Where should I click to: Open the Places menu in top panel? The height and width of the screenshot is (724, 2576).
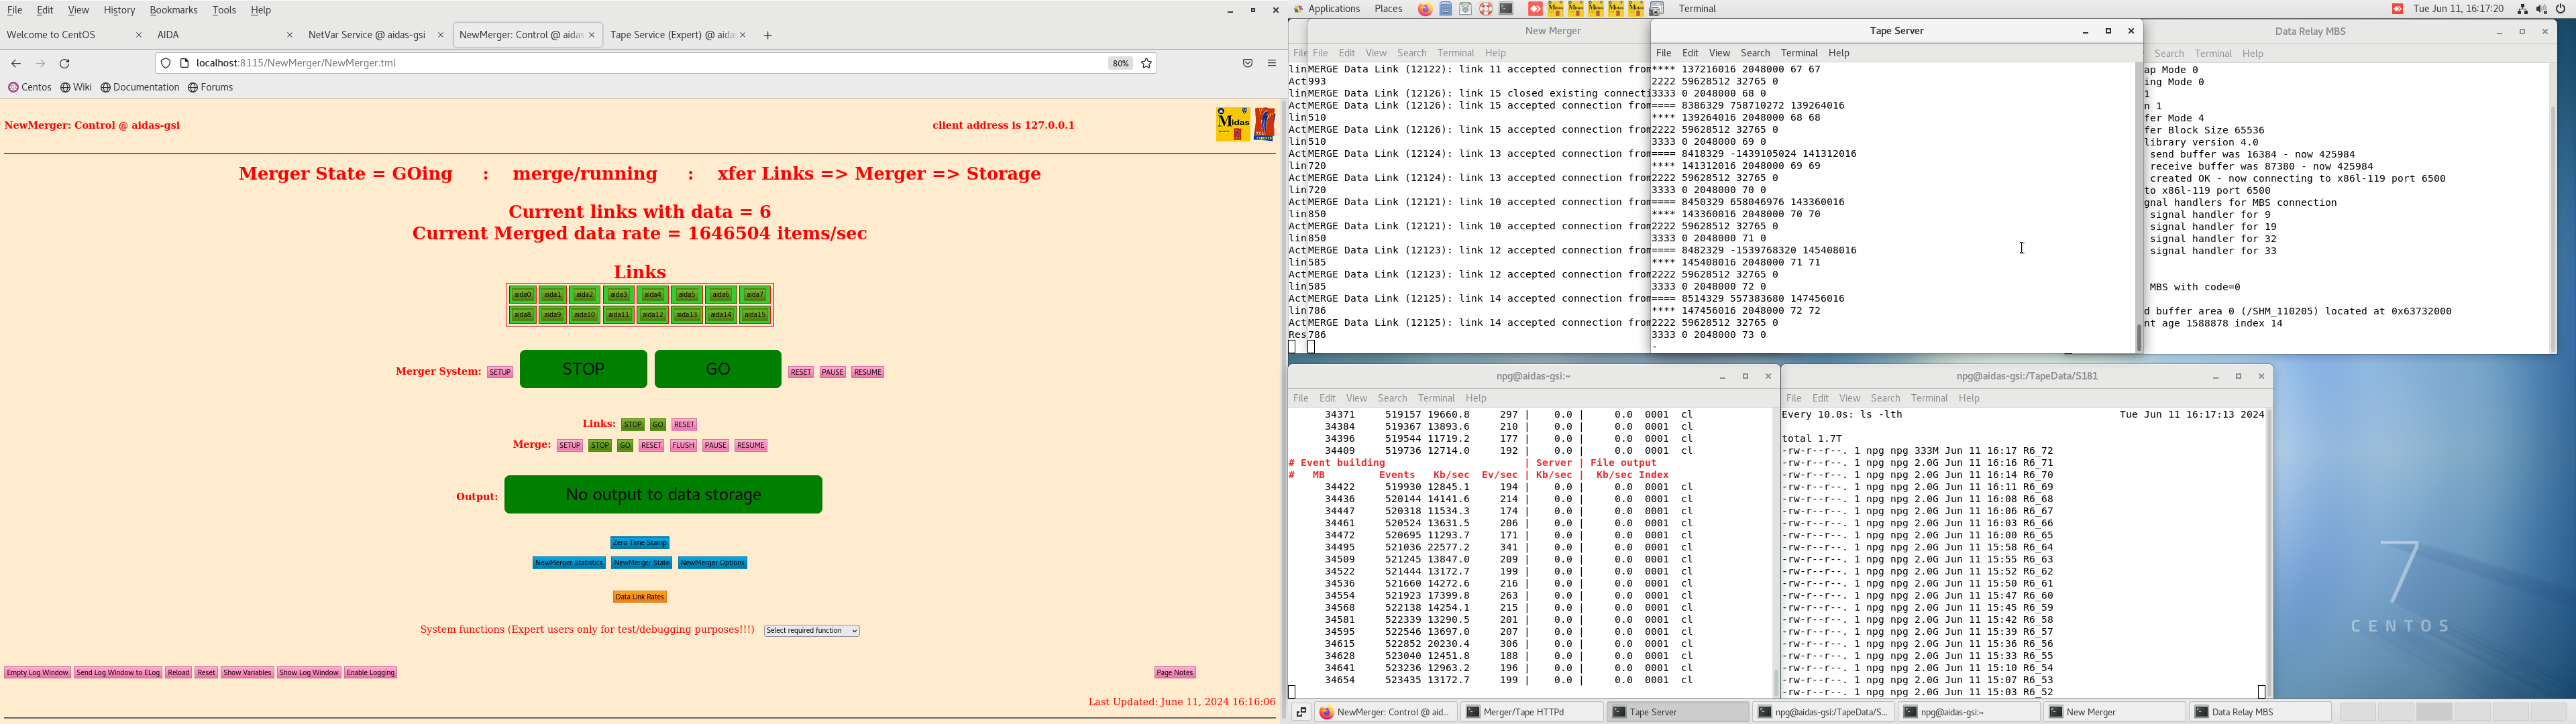1388,9
